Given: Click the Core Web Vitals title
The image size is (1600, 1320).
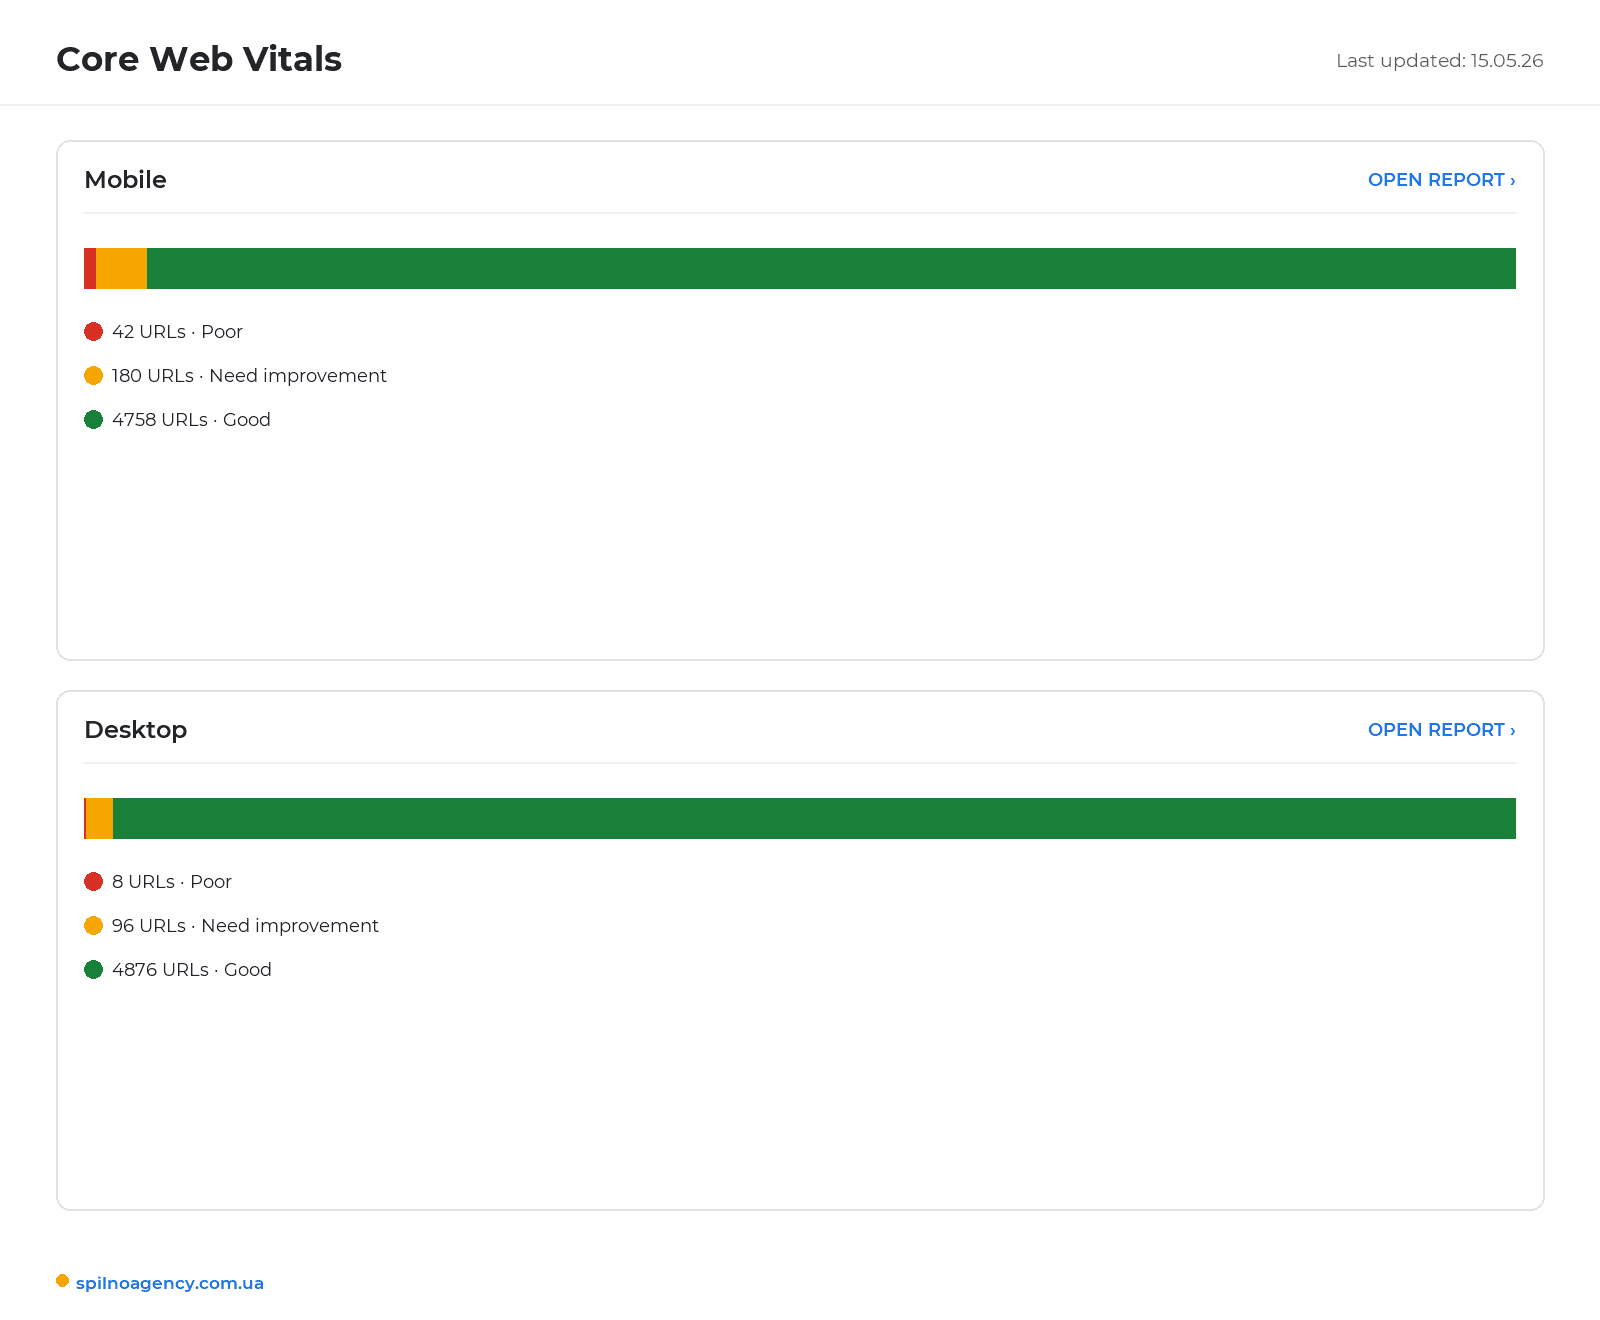Looking at the screenshot, I should point(199,59).
